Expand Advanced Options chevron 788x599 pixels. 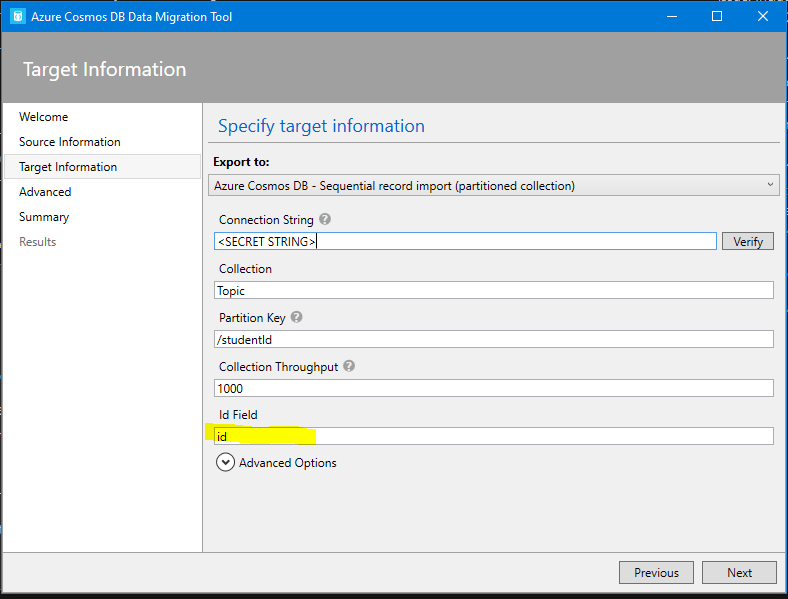tap(225, 462)
